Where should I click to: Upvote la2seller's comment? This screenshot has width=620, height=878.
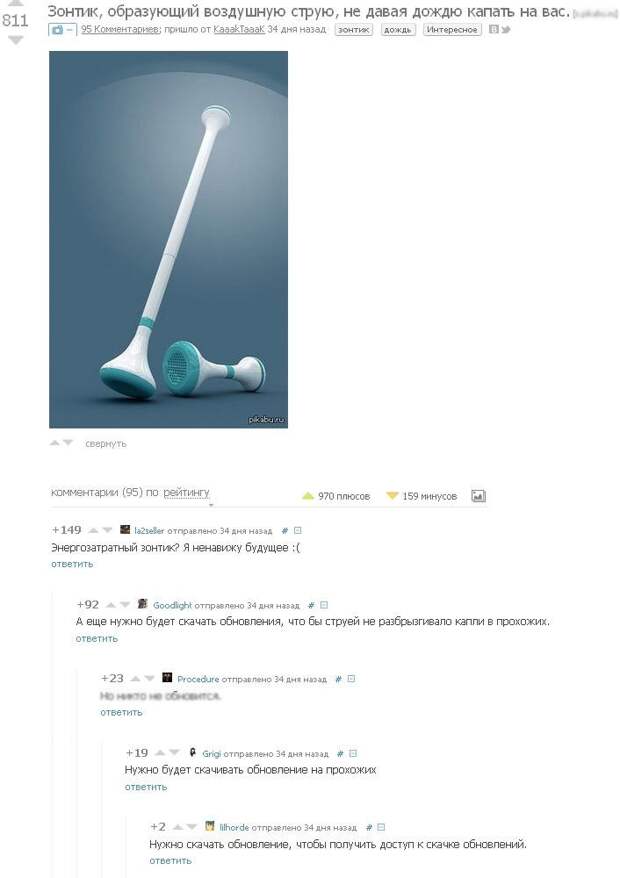[94, 530]
